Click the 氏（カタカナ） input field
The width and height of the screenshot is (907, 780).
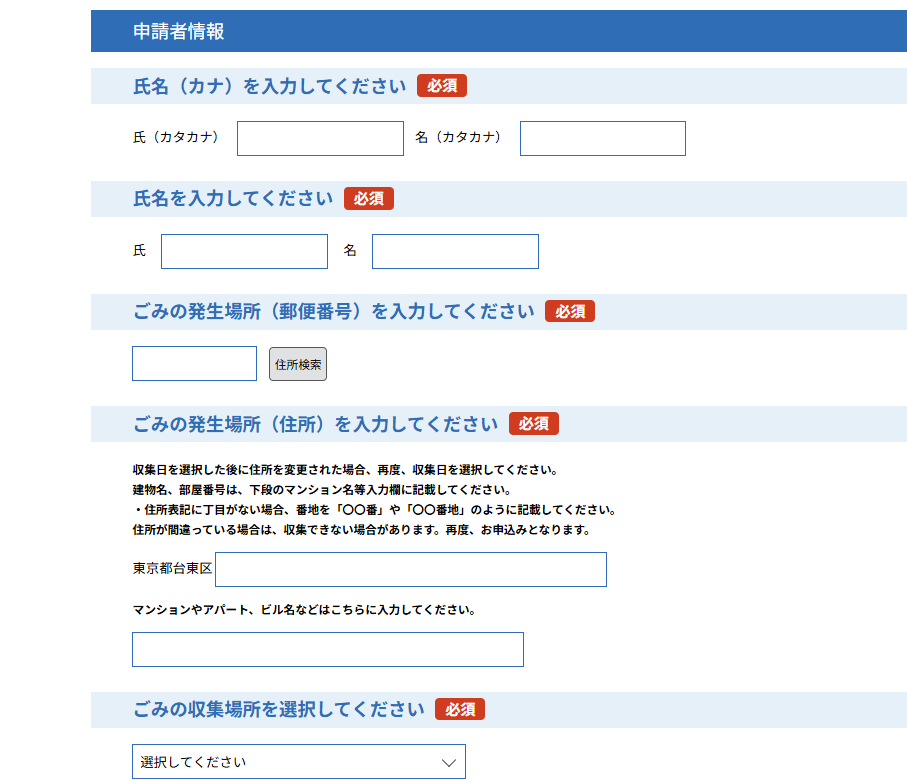320,139
